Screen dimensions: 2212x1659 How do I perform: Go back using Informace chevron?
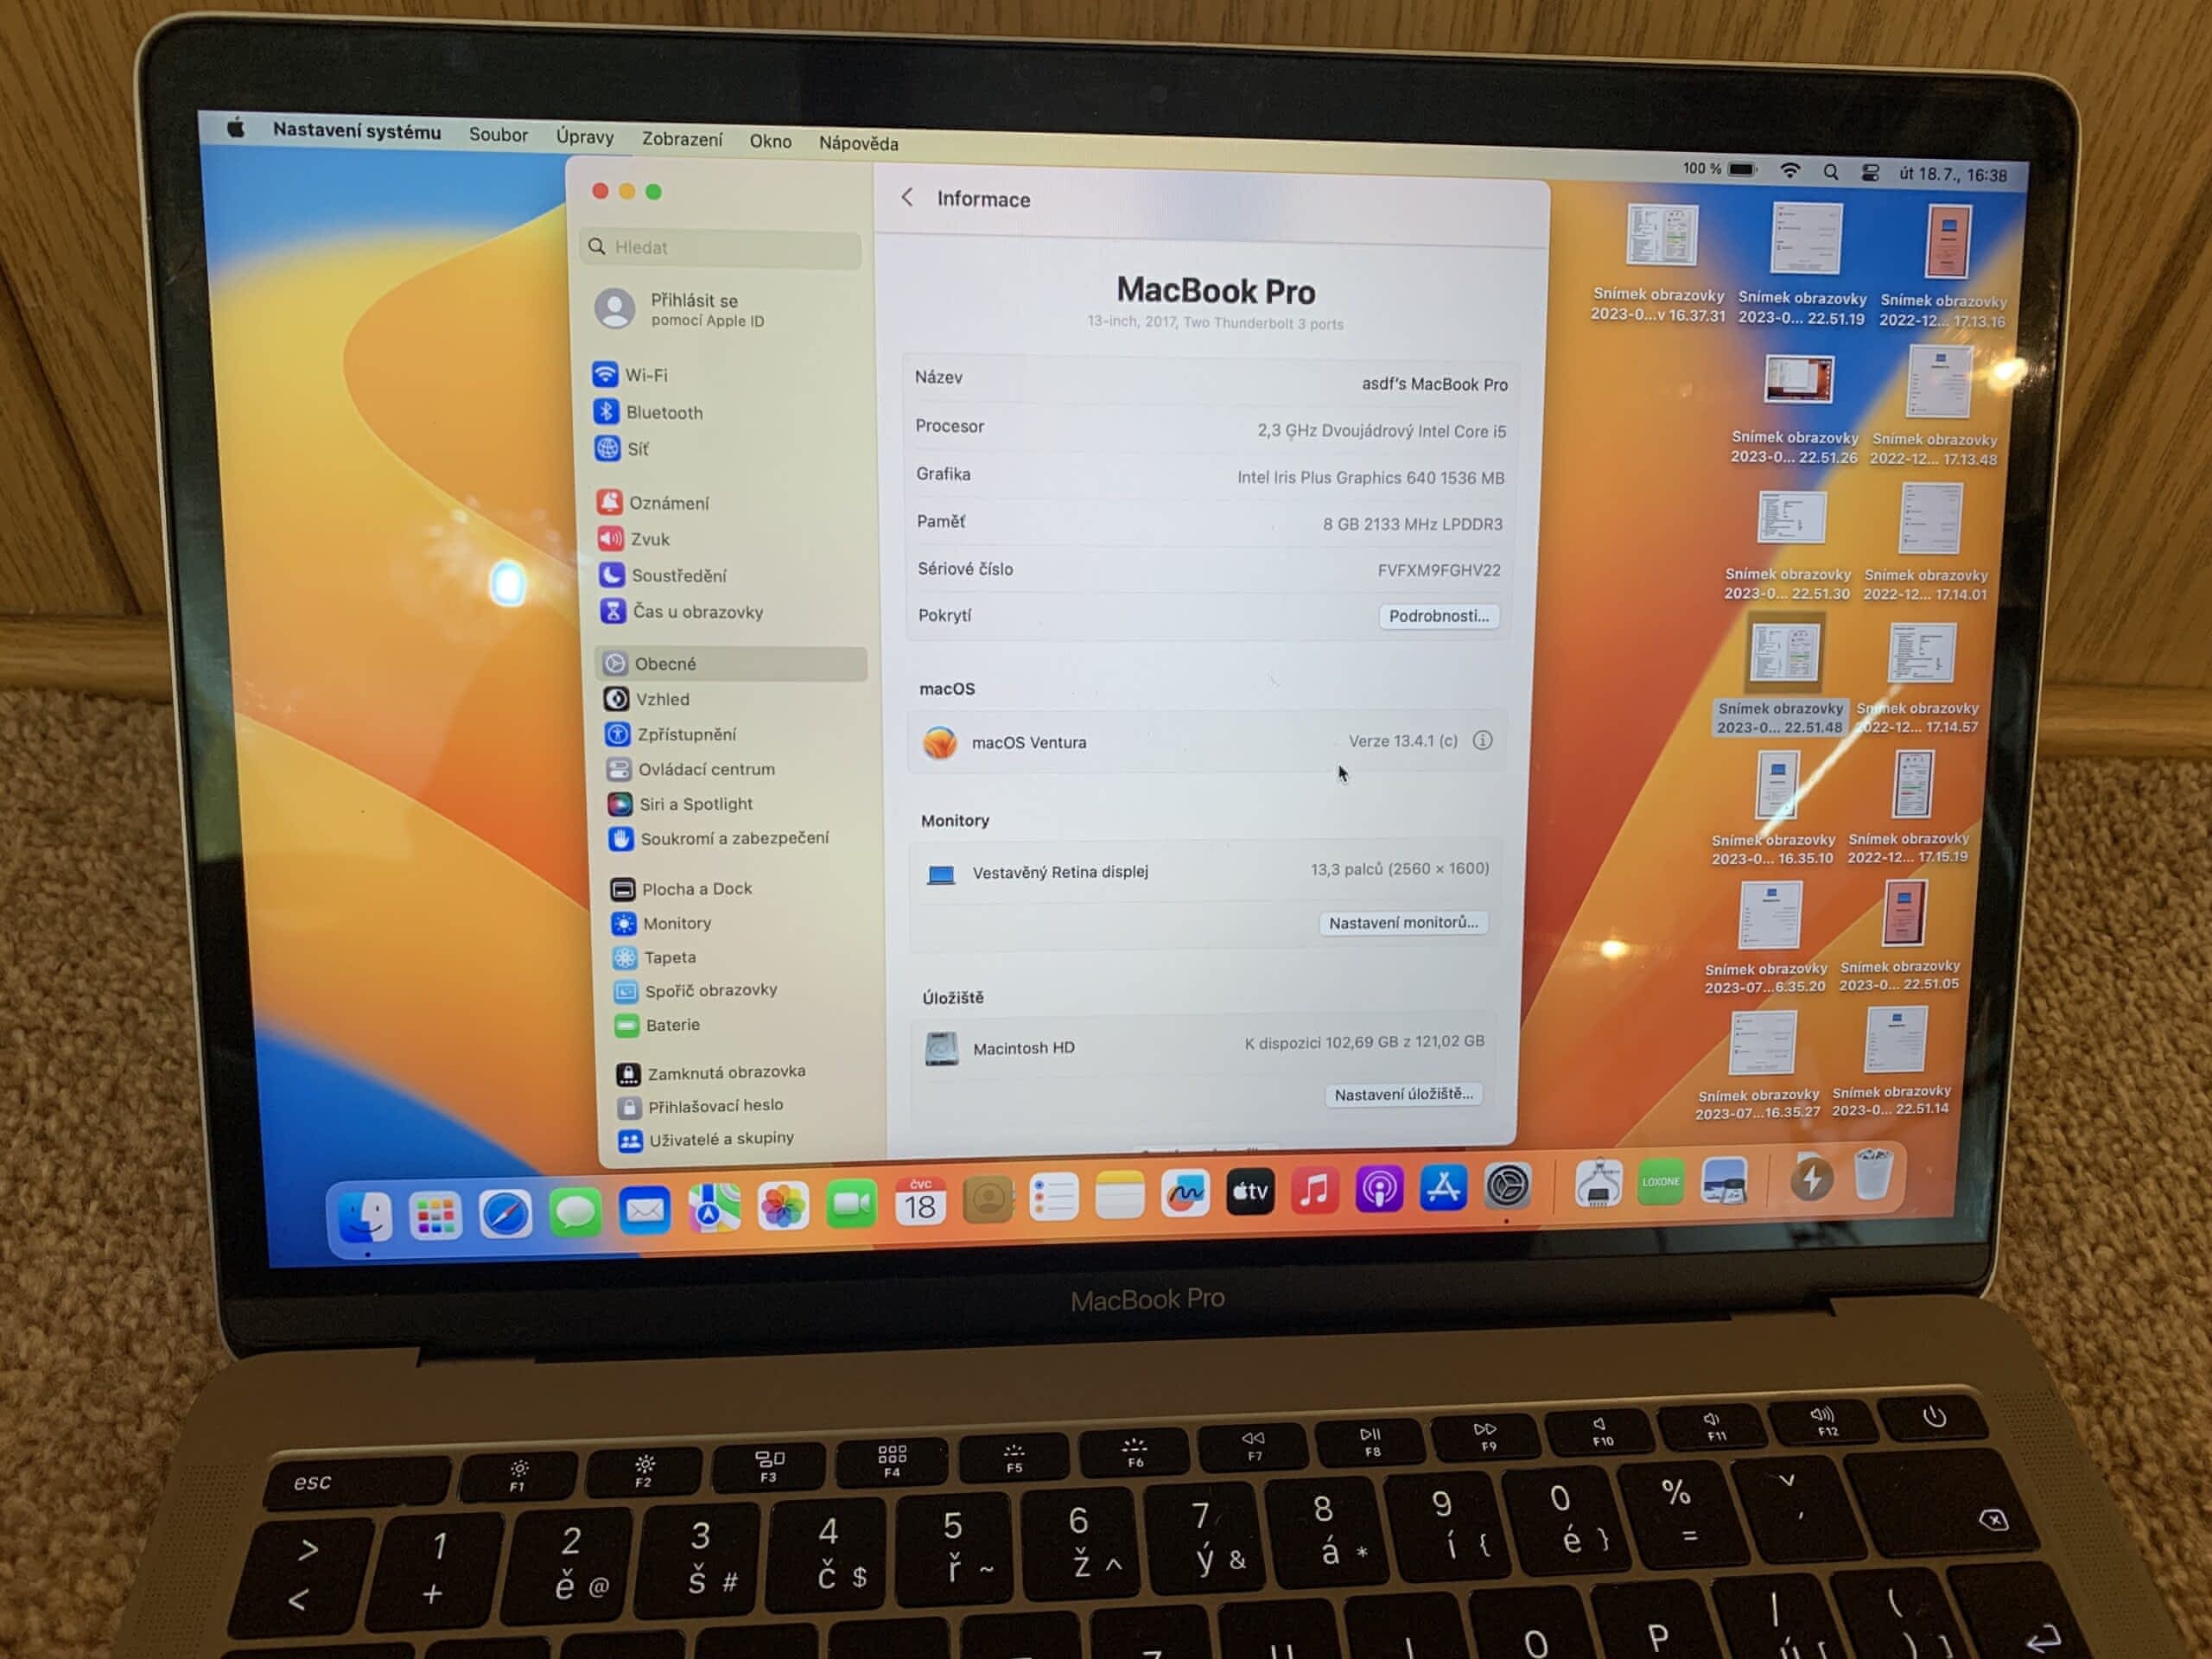(907, 198)
